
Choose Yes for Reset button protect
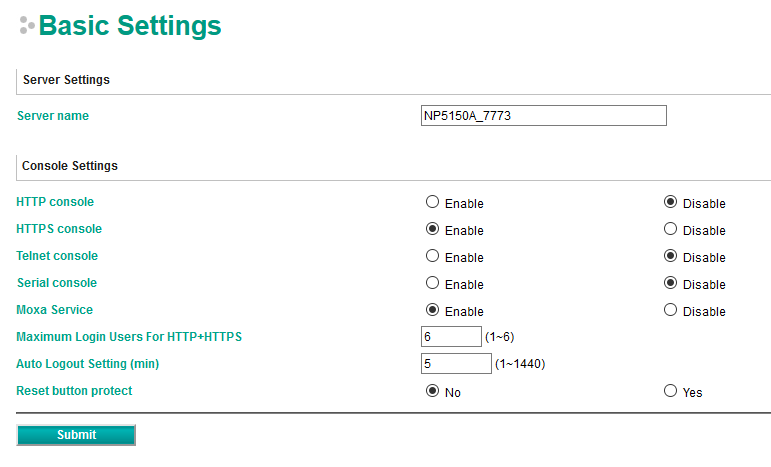point(670,391)
